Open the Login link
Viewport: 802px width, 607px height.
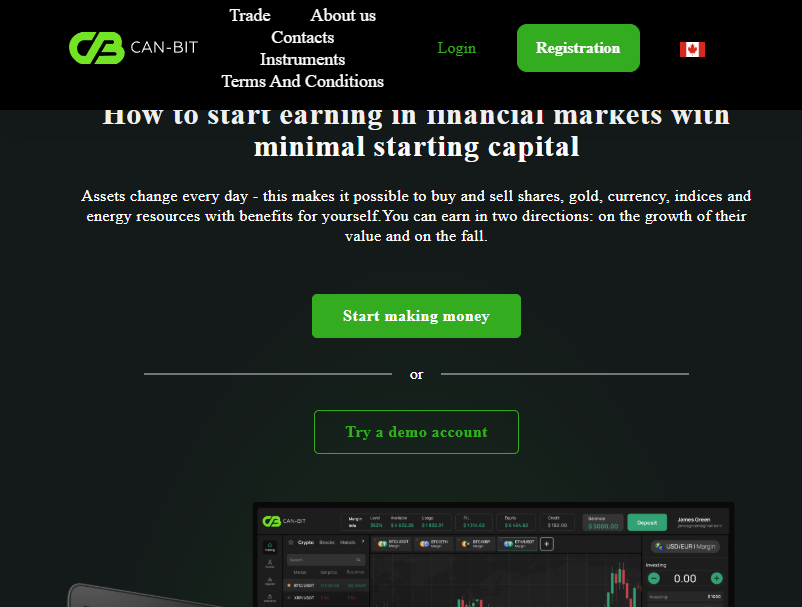pyautogui.click(x=456, y=48)
